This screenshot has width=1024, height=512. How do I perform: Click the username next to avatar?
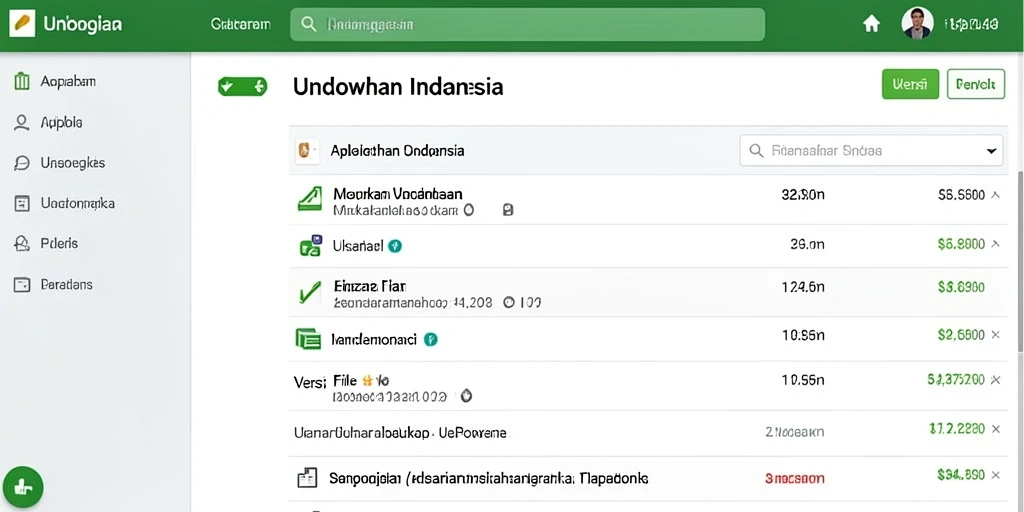(x=971, y=25)
